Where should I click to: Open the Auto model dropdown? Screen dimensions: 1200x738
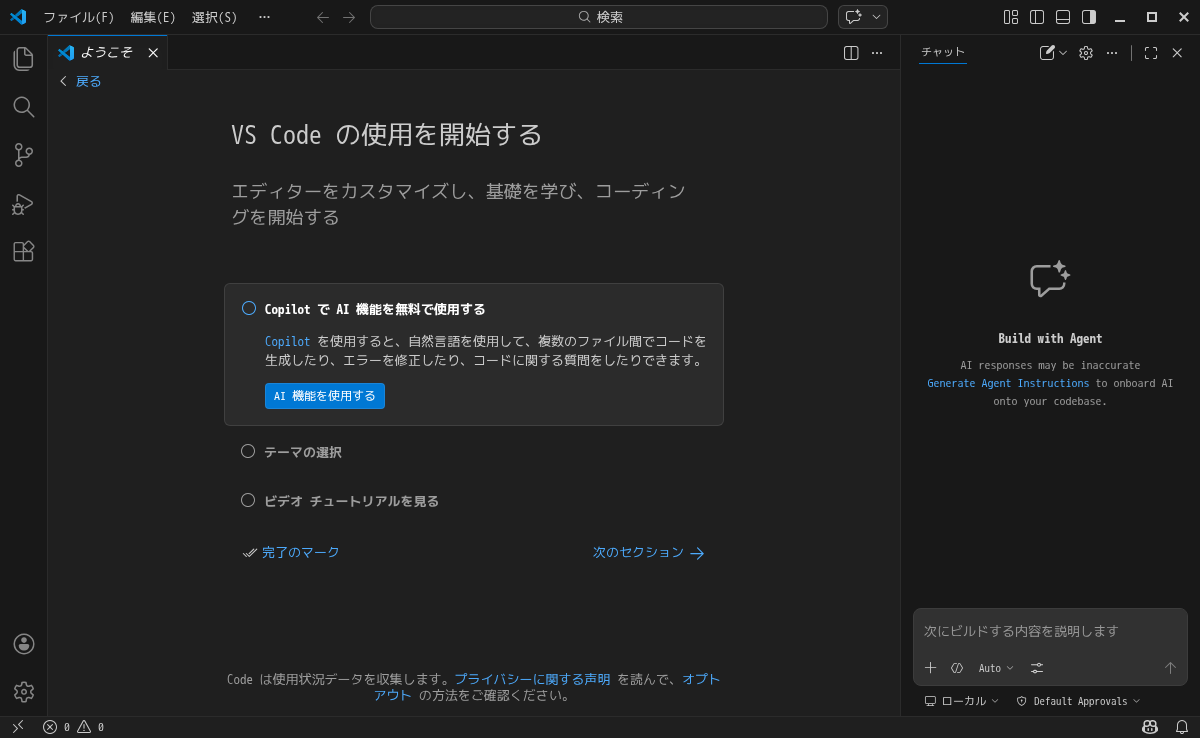click(x=996, y=668)
